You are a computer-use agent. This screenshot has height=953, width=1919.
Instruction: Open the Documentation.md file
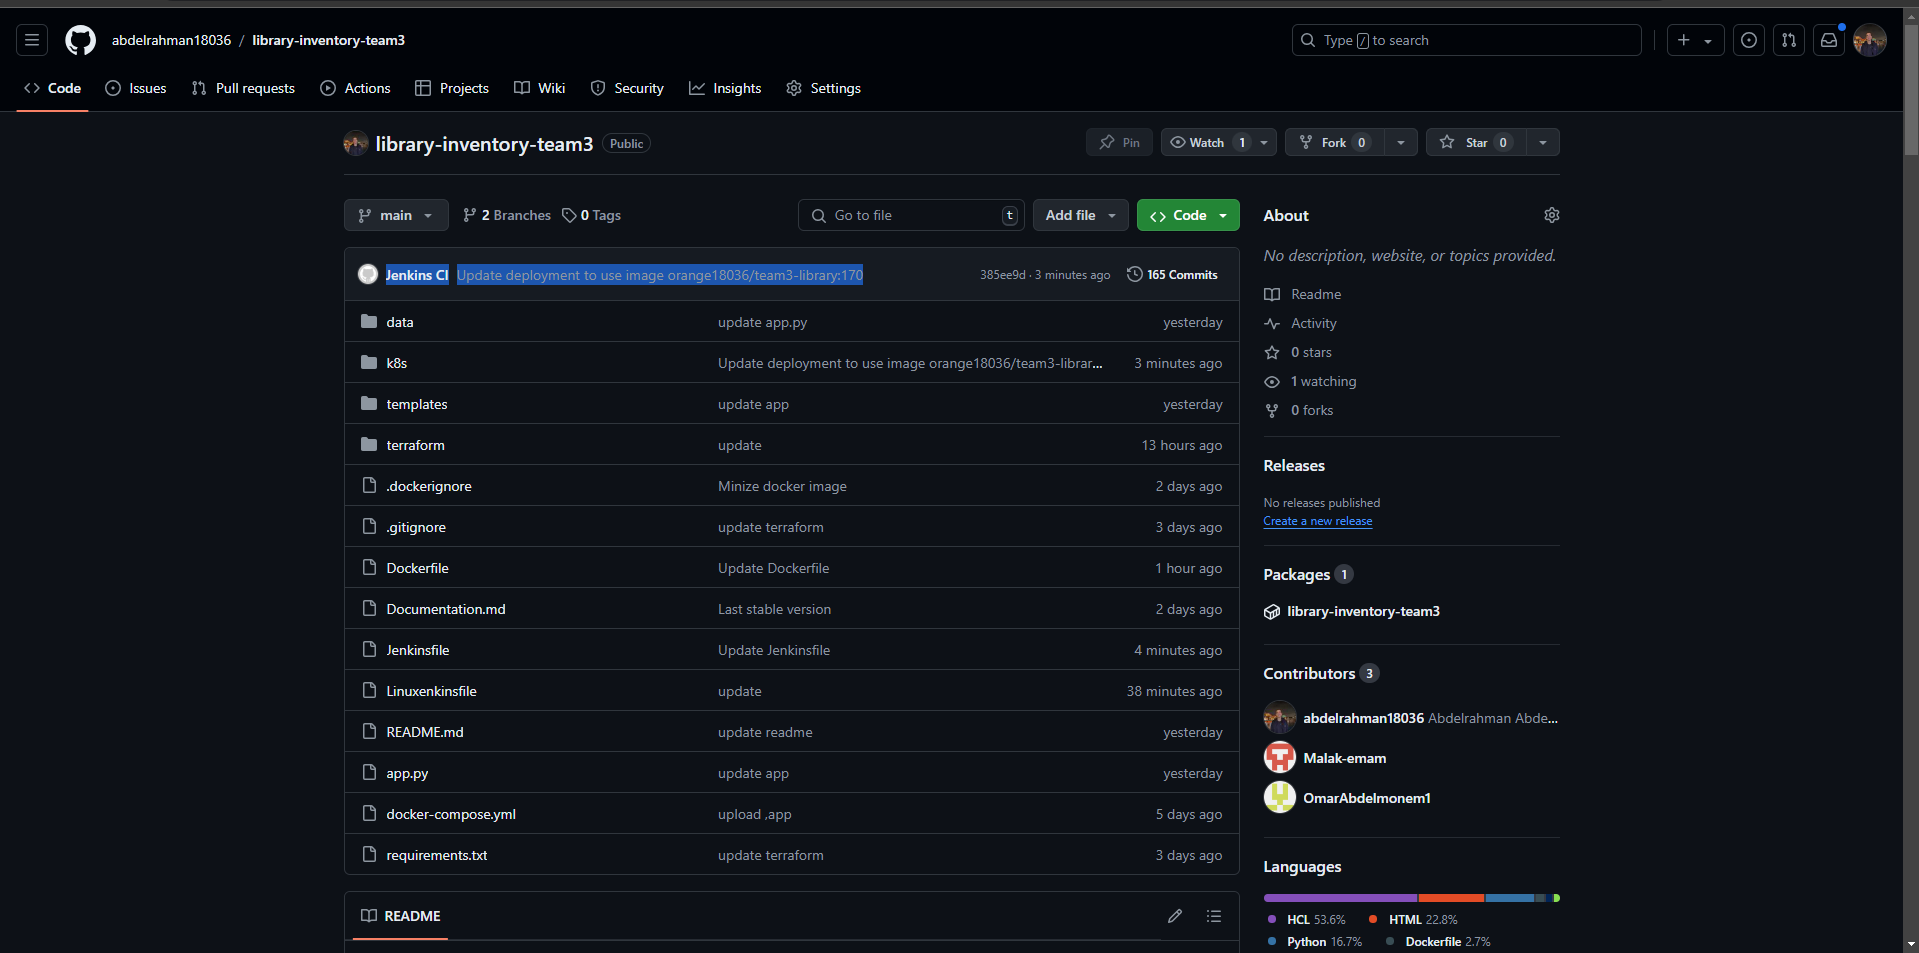point(446,609)
